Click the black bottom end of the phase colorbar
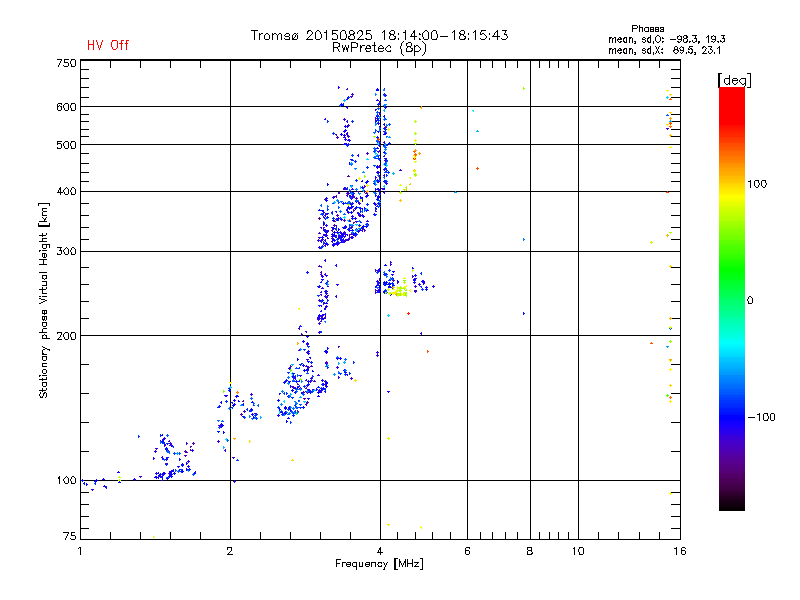Image resolution: width=800 pixels, height=600 pixels. point(732,505)
